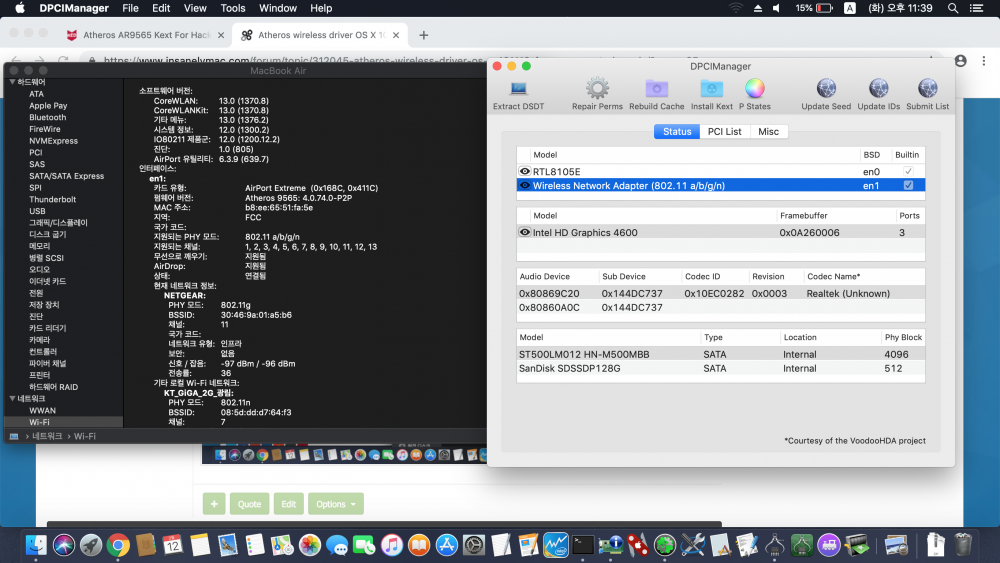
Task: Open Photos app in the Dock
Action: point(309,545)
